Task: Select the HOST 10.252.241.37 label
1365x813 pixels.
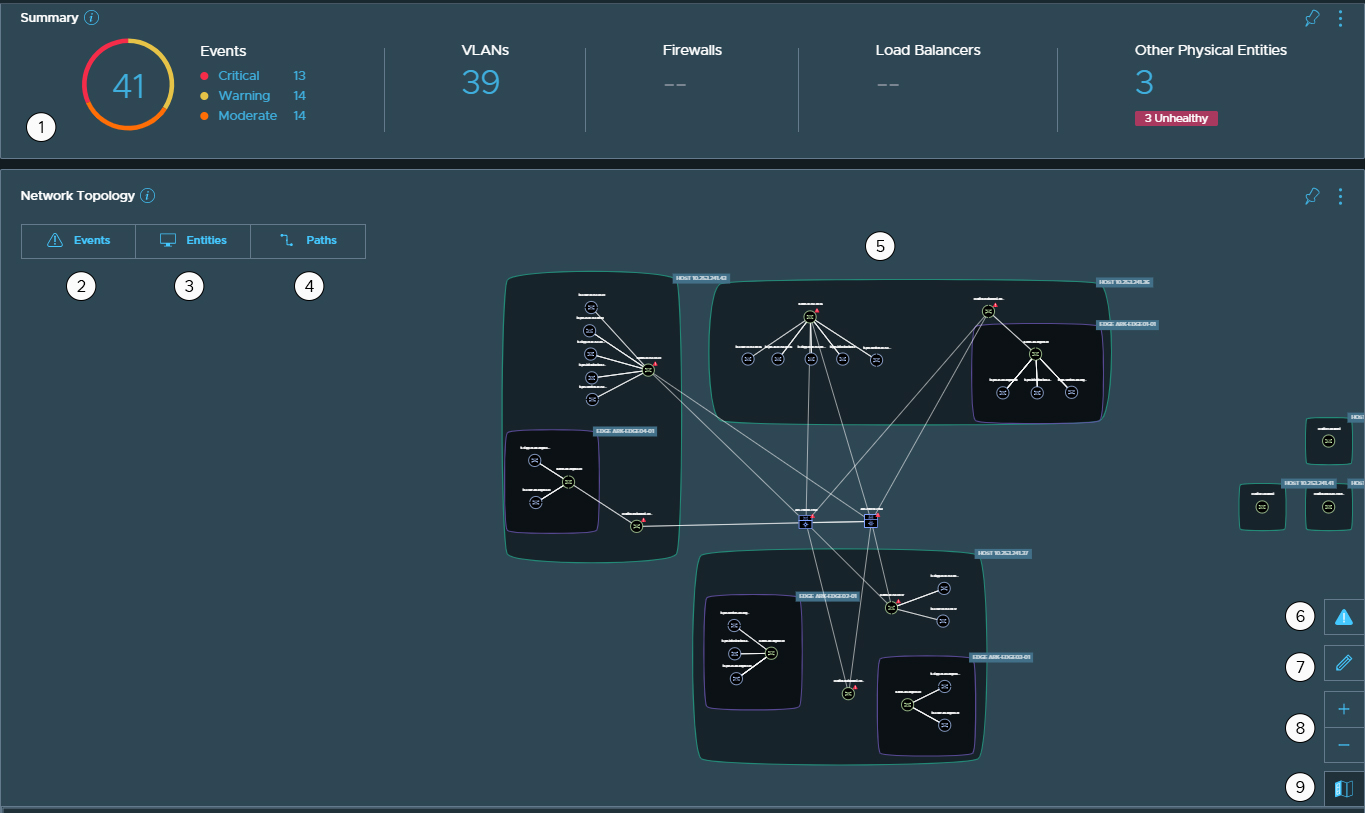Action: [x=1003, y=553]
